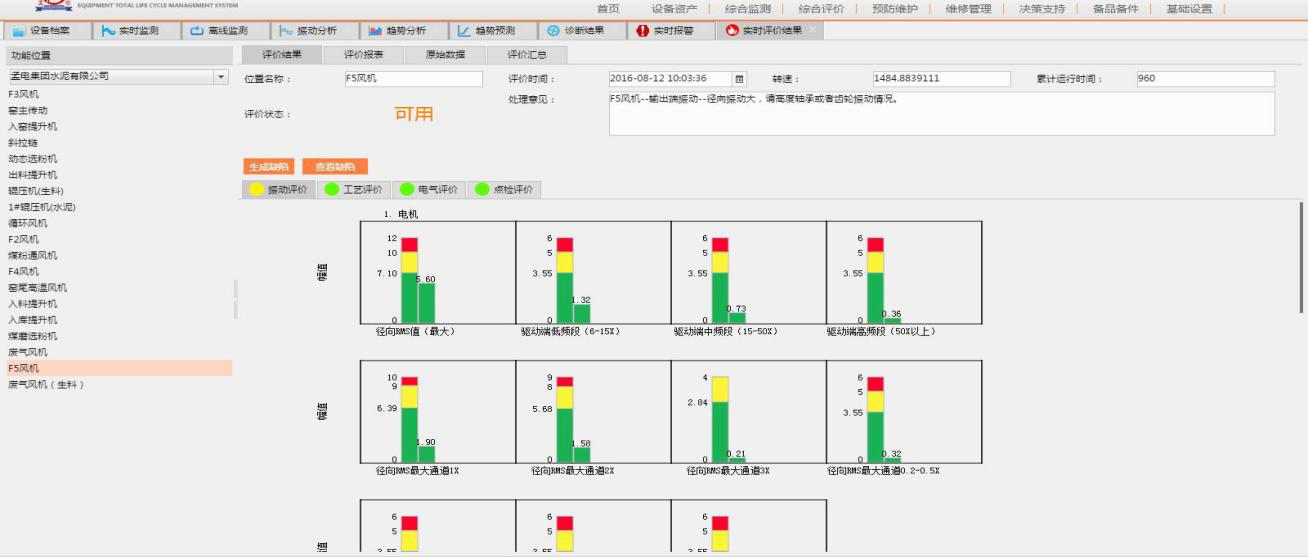Select F3风机 in the equipment list
The image size is (1308, 557).
(24, 94)
